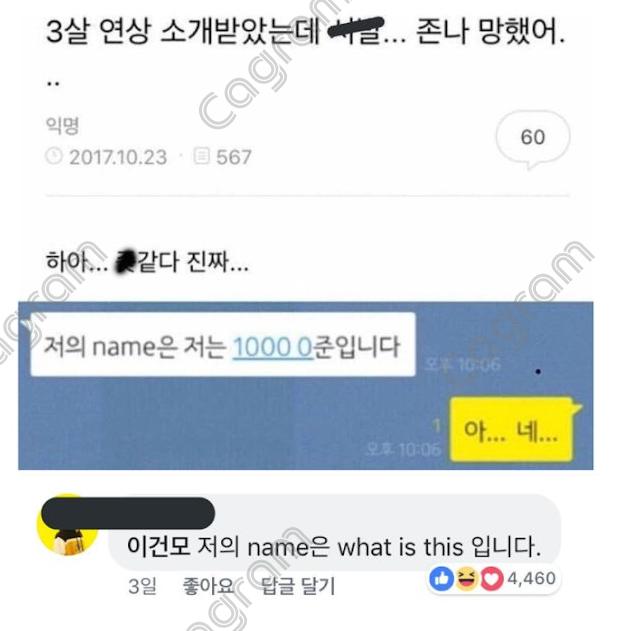Open the underlined 1000 0 link
This screenshot has height=631, width=623.
click(272, 346)
